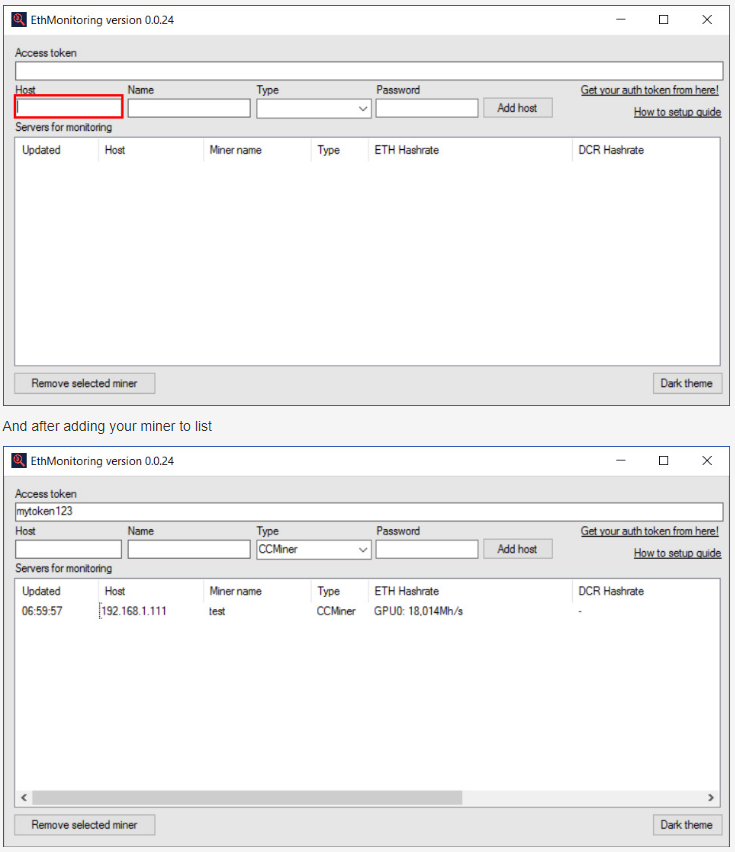Click the Password field in upper window
735x852 pixels.
(x=426, y=108)
